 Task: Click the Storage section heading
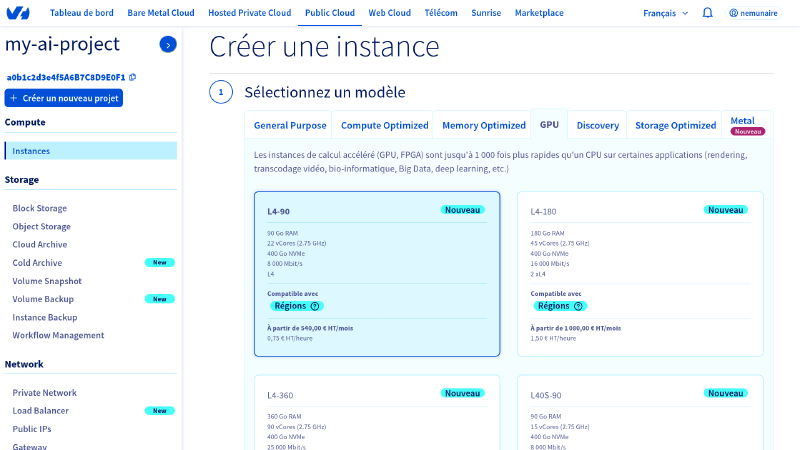21,180
